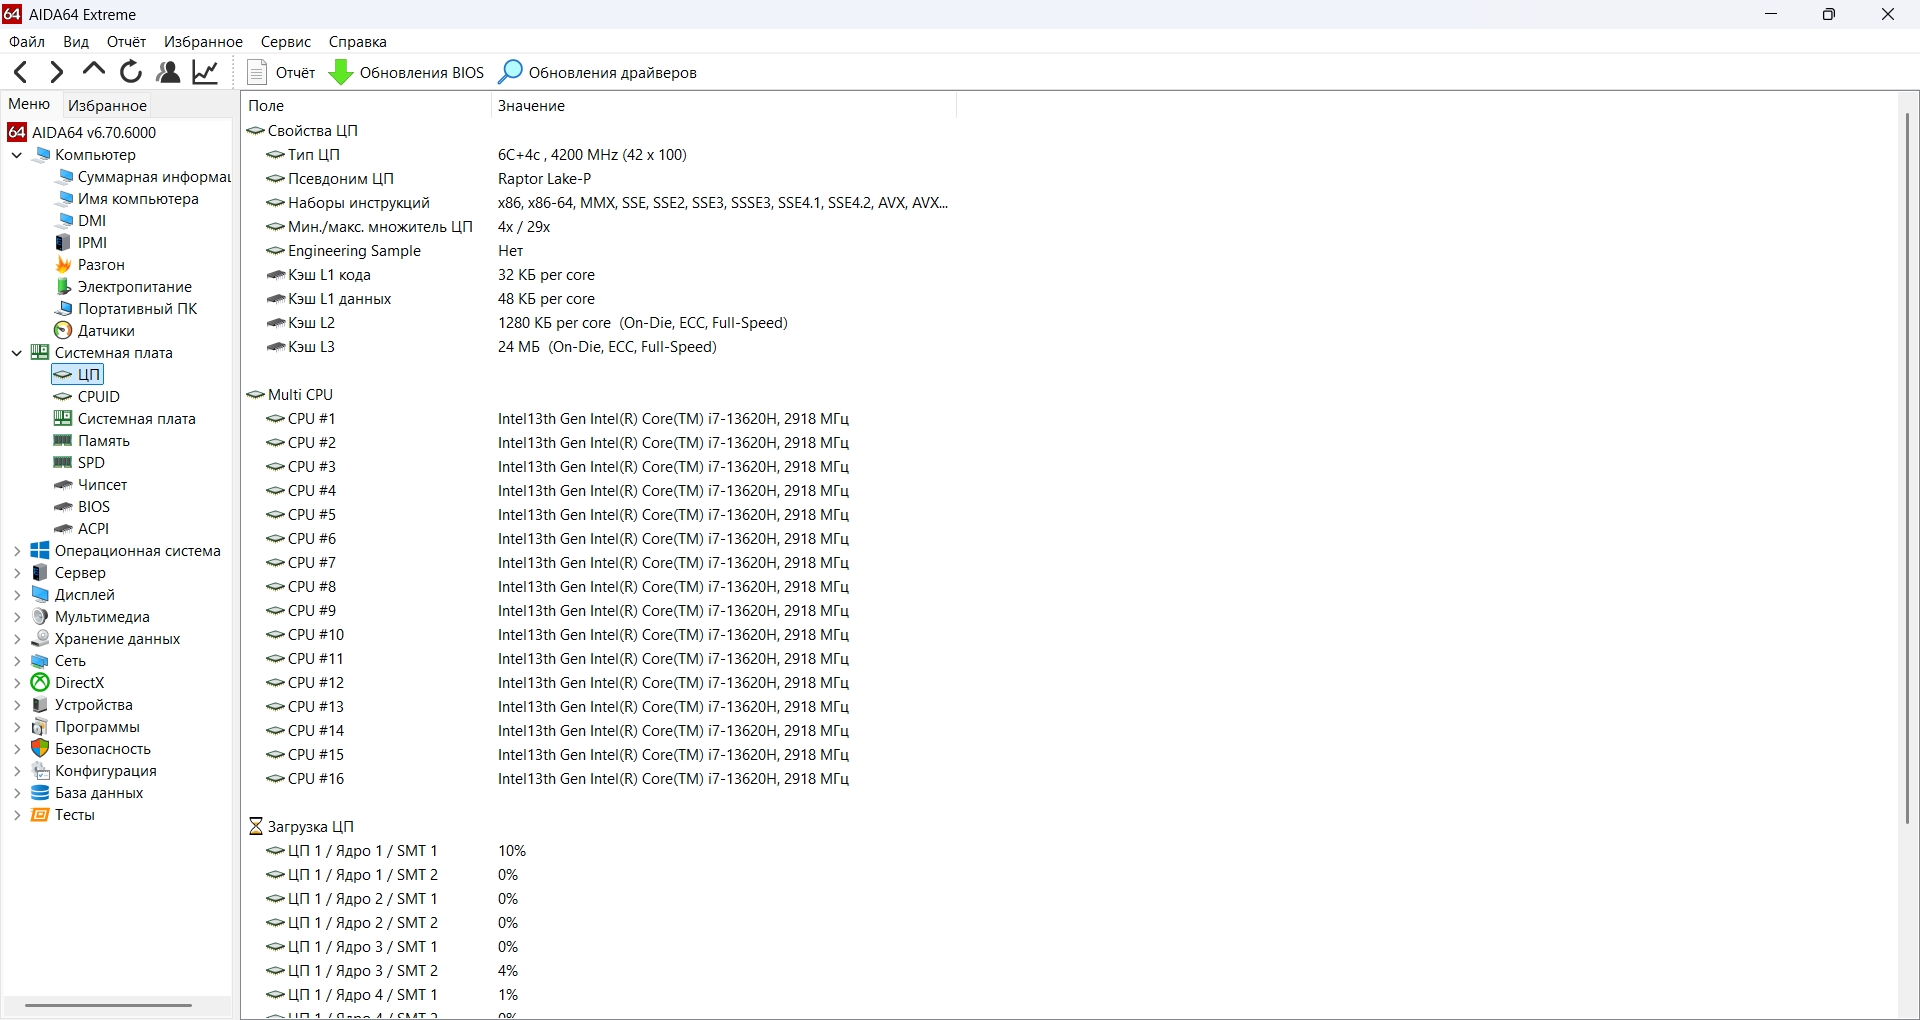The height and width of the screenshot is (1020, 1920).
Task: Go forward with the right arrow toolbar icon
Action: 56,72
